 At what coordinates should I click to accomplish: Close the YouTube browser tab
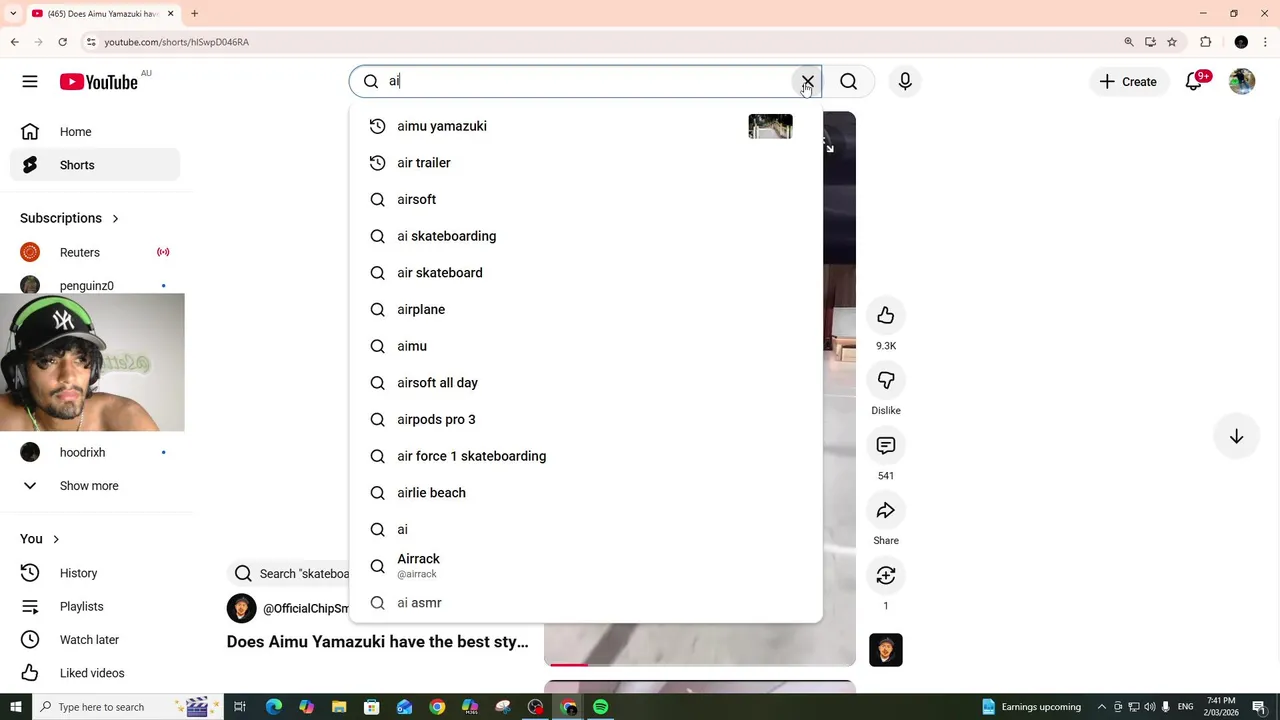coord(170,14)
